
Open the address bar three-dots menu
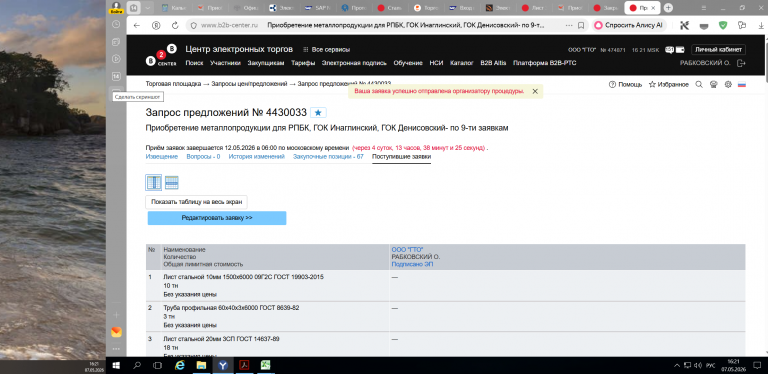tap(569, 25)
